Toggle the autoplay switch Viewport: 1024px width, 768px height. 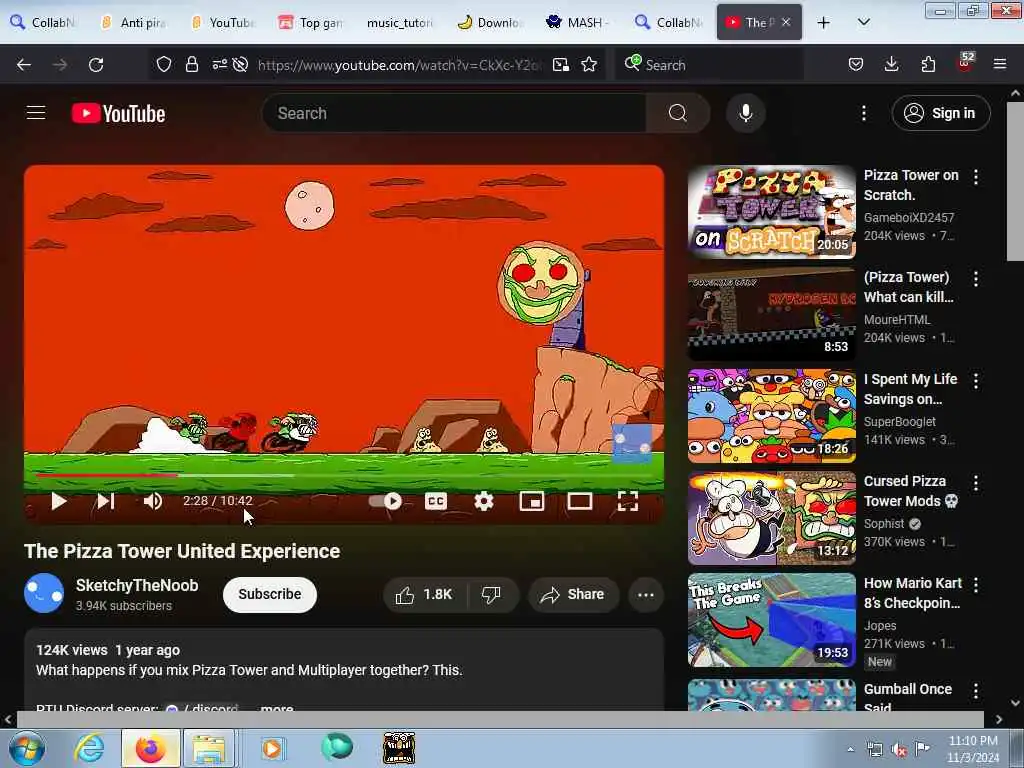click(x=385, y=501)
